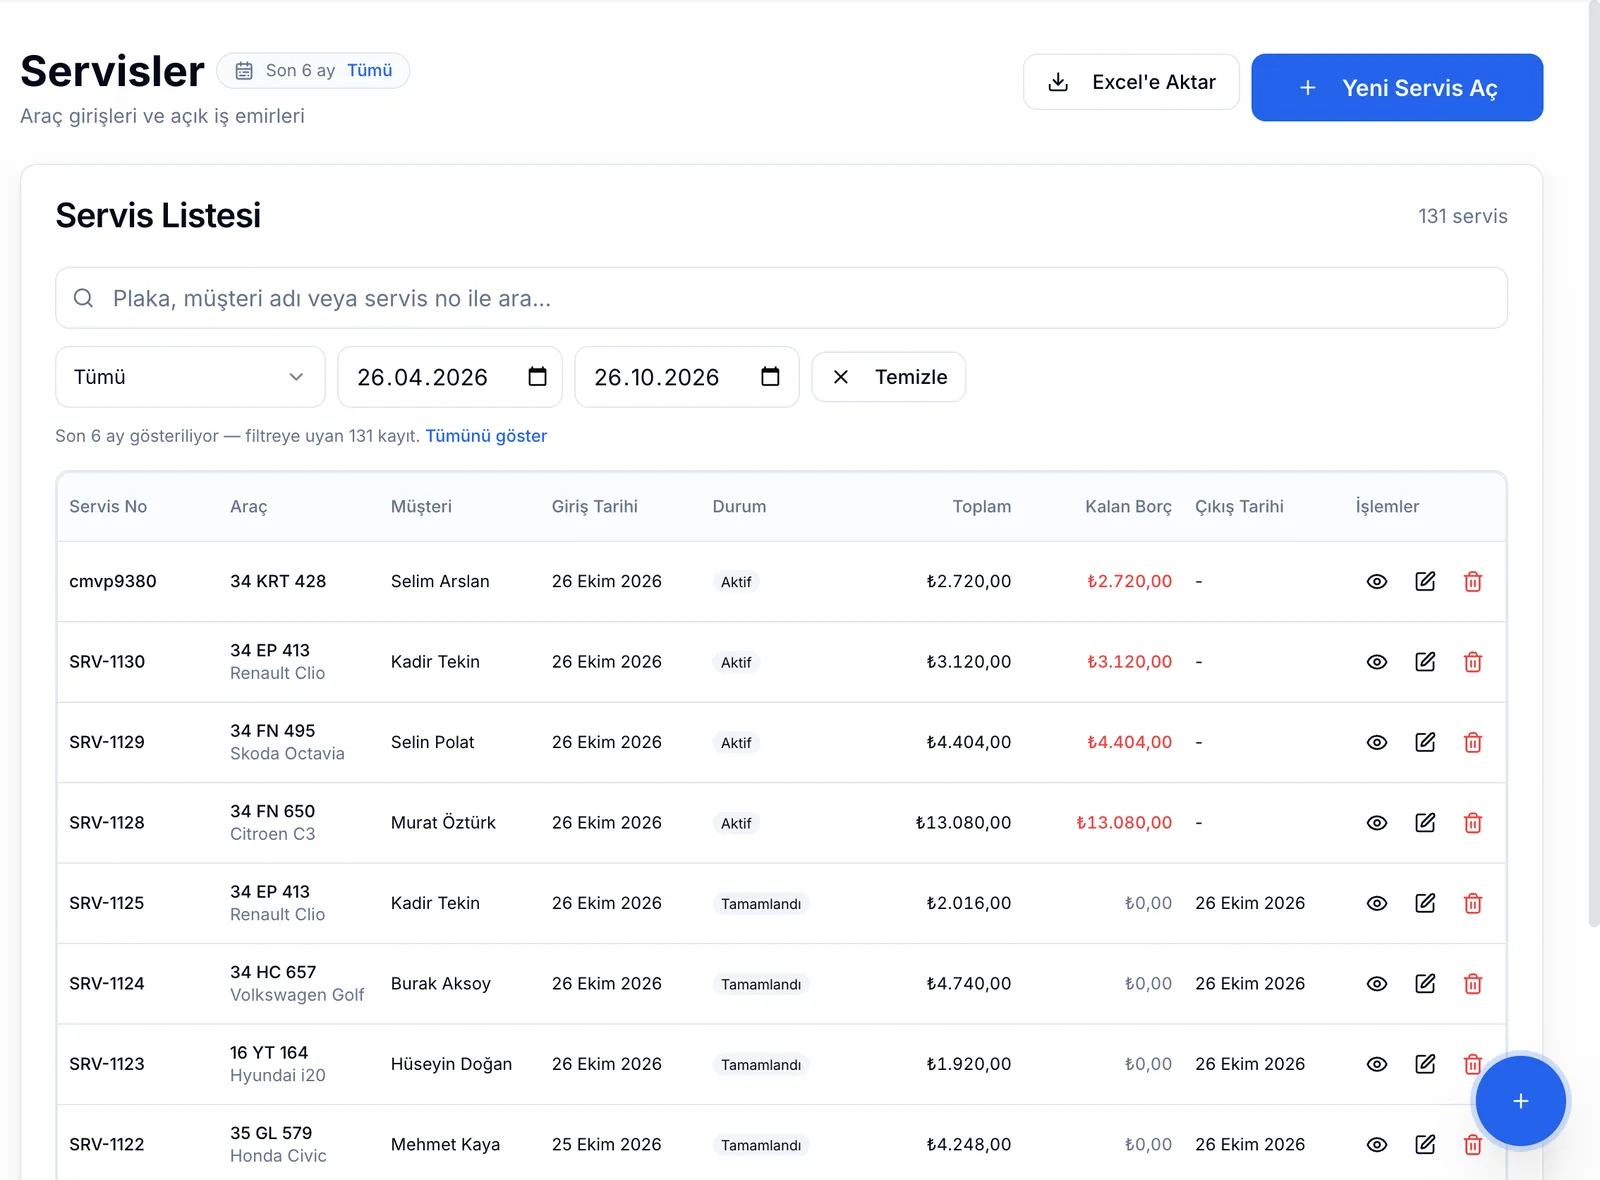
Task: View details of service cmvp9380
Action: tap(1377, 582)
